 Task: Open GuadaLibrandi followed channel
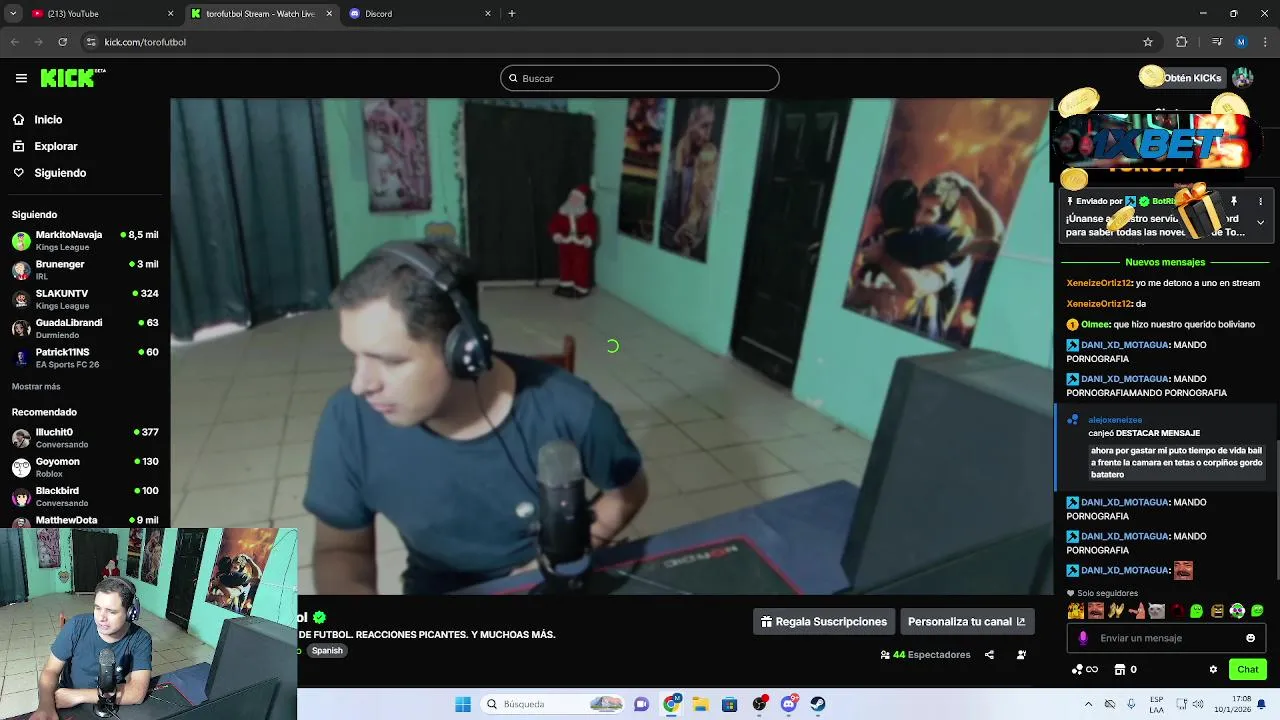(x=85, y=329)
